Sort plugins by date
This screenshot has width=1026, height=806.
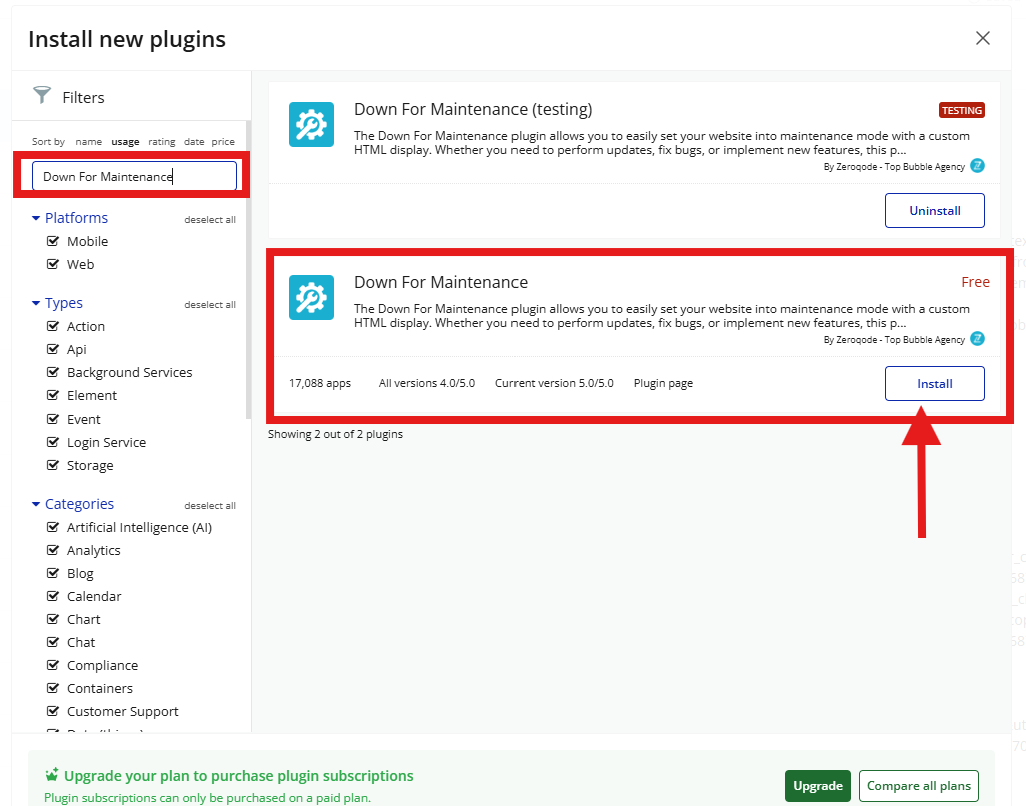194,141
